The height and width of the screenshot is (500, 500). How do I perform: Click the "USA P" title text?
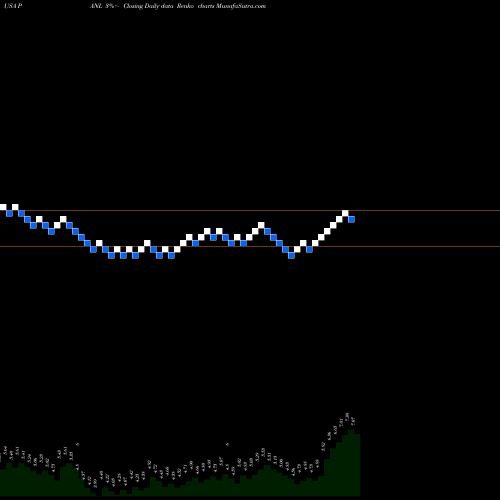(x=13, y=6)
